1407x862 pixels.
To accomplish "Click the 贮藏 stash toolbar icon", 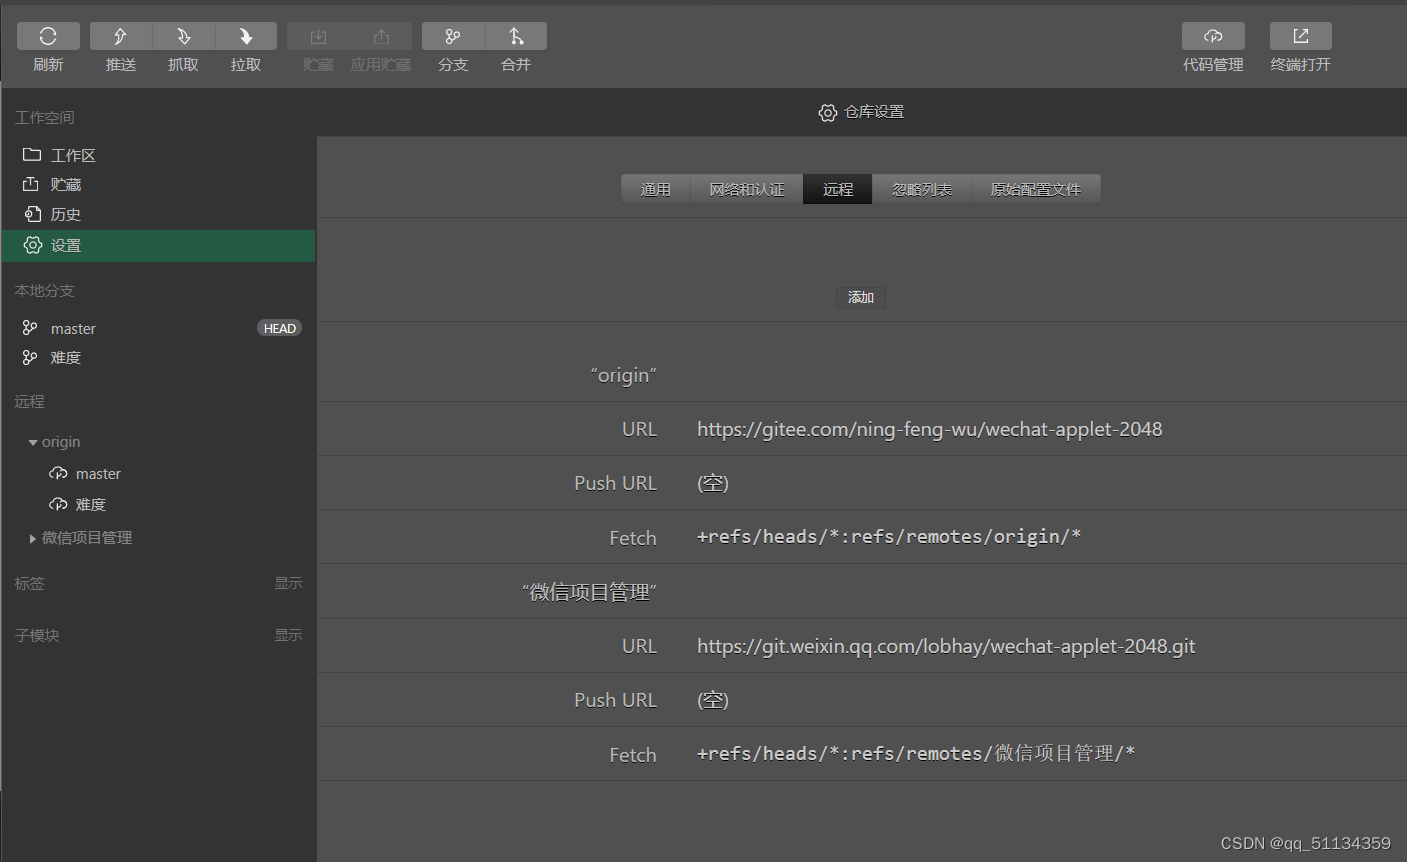I will [318, 36].
